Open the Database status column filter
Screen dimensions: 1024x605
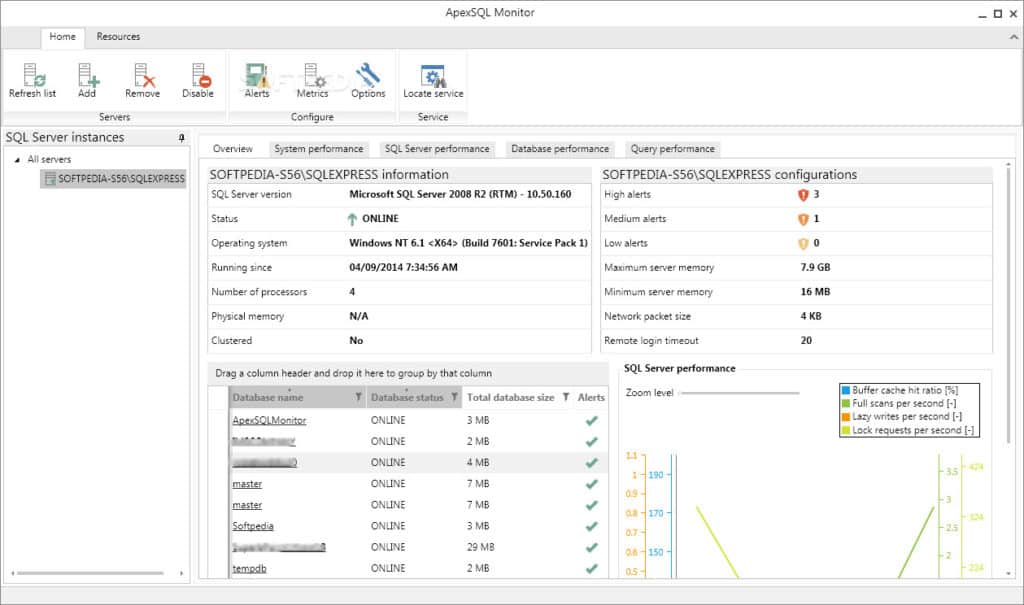(454, 398)
